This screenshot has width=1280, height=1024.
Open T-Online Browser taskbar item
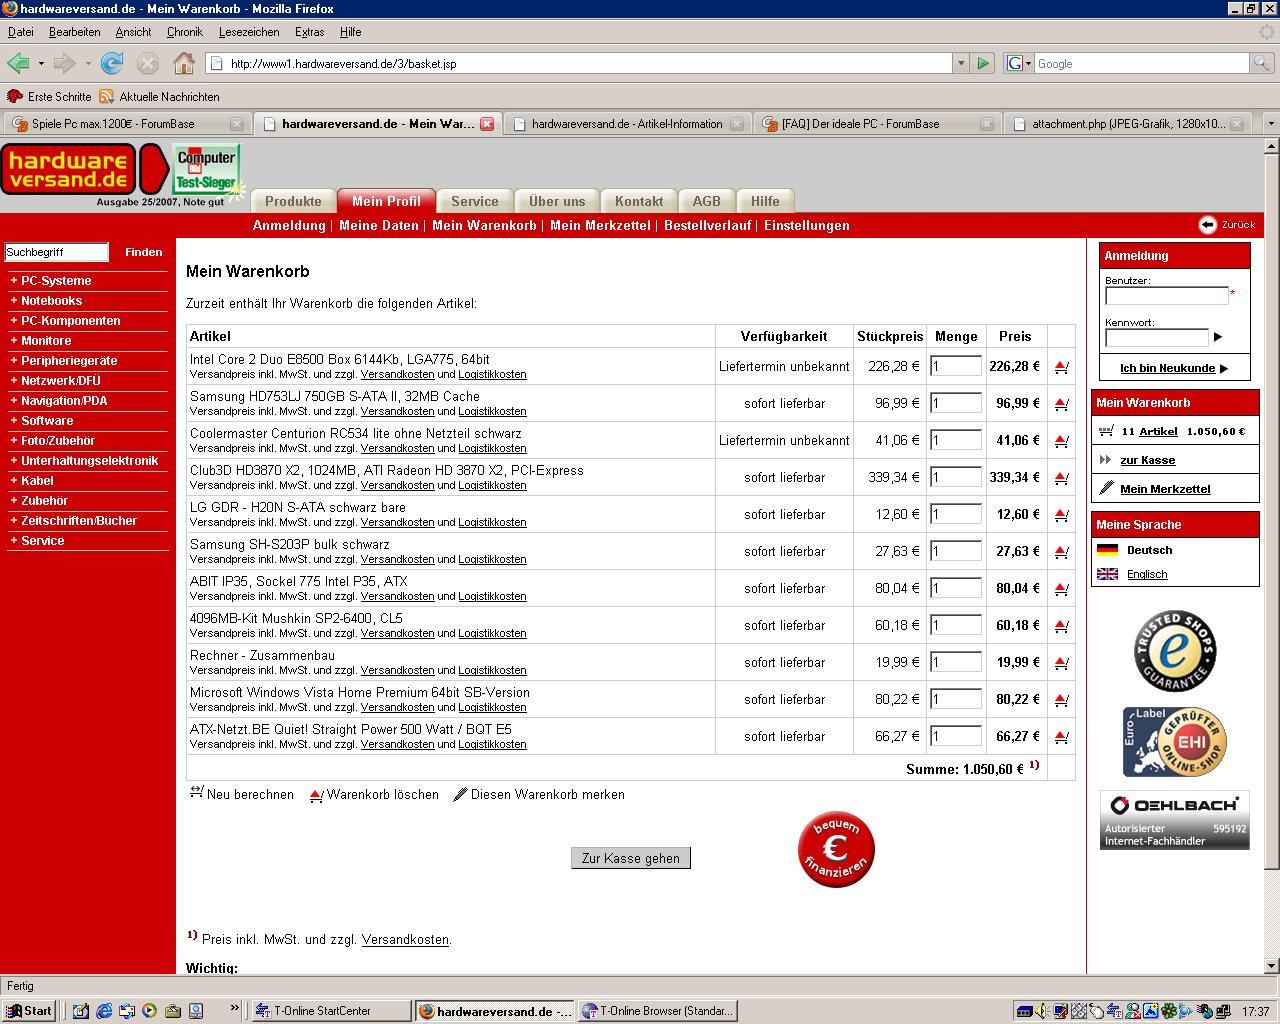coord(658,1011)
